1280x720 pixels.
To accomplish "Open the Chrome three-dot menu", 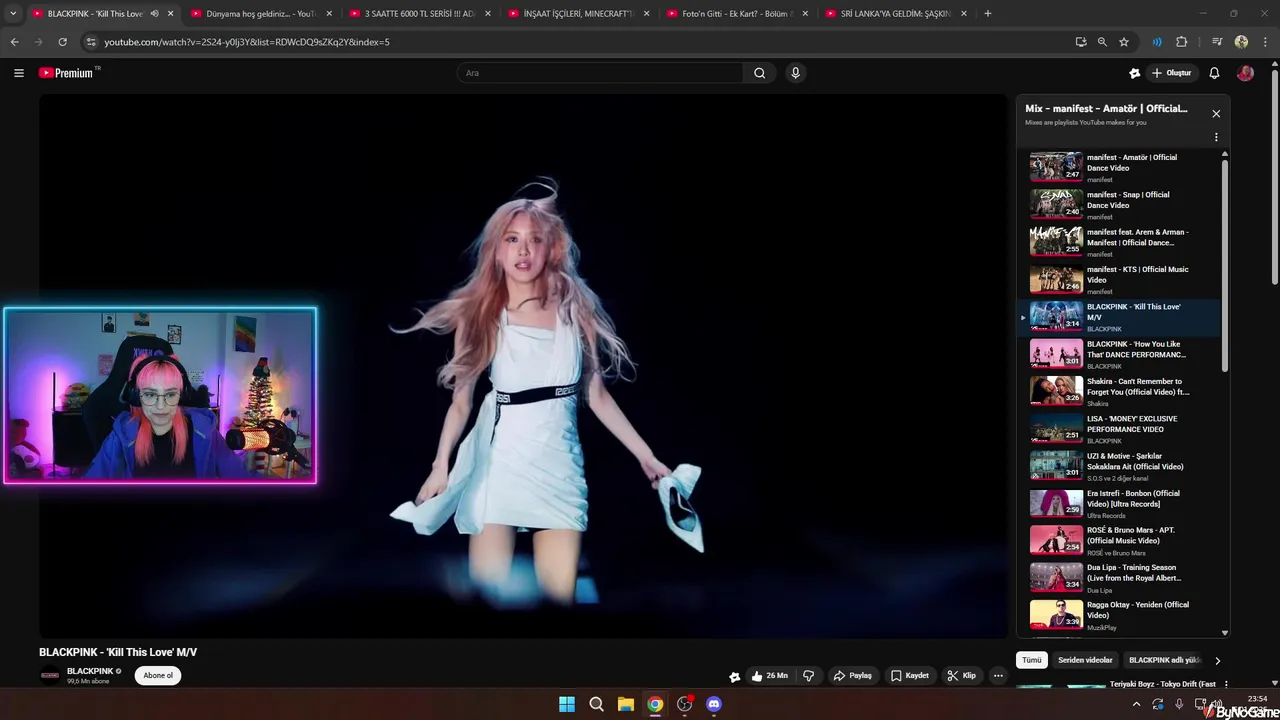I will click(x=1265, y=42).
